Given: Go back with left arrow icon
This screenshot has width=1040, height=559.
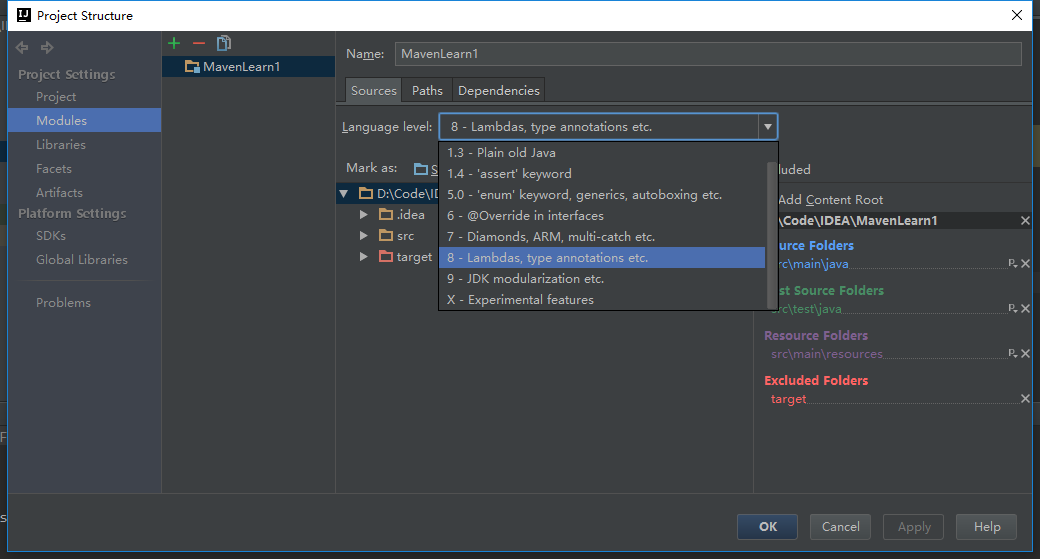Looking at the screenshot, I should [22, 47].
